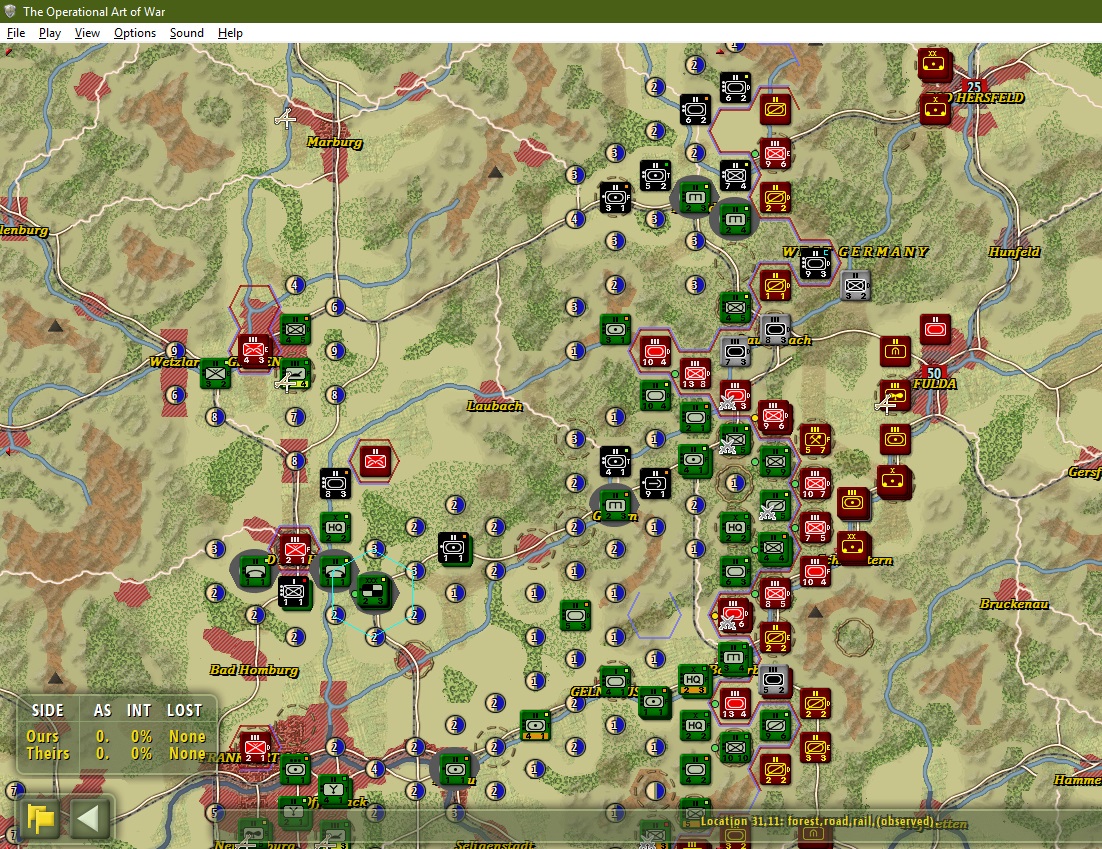The image size is (1102, 849).
Task: Open the Help menu
Action: point(230,33)
